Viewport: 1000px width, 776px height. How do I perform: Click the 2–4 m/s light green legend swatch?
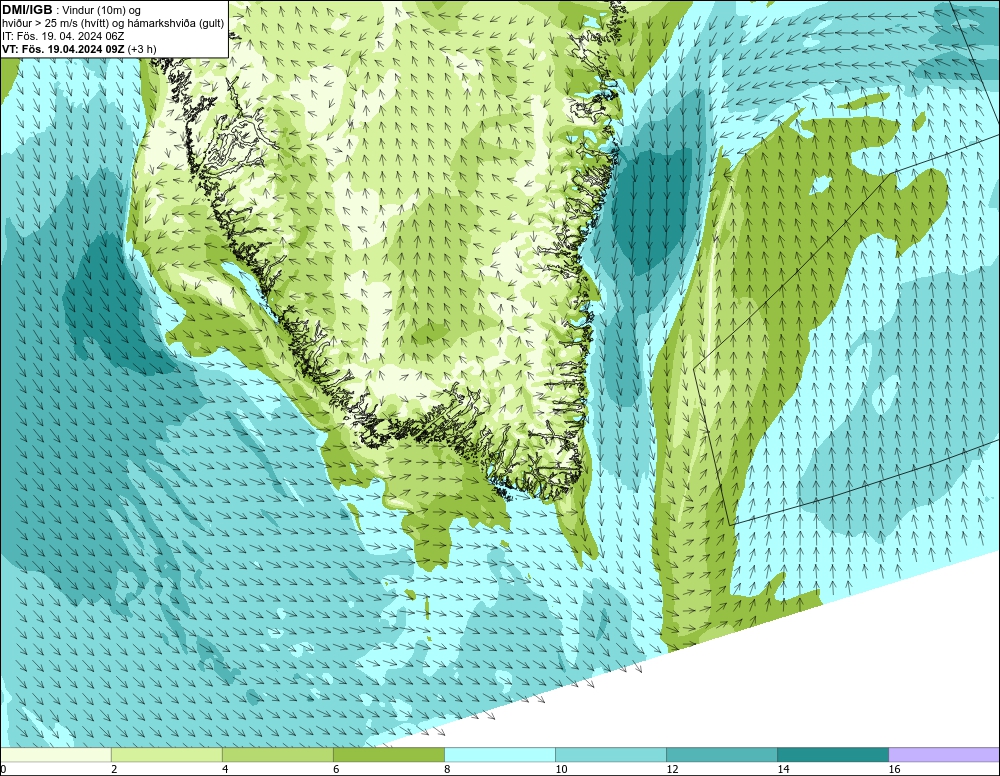(167, 755)
